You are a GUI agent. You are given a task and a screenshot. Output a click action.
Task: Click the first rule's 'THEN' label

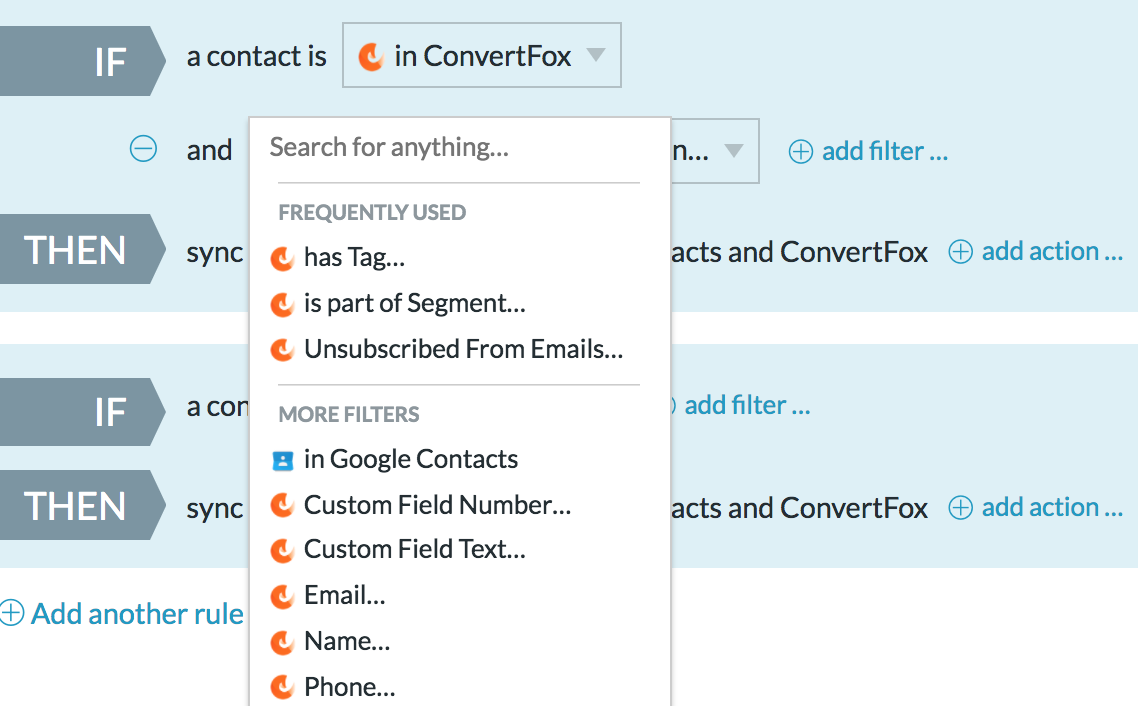(75, 250)
